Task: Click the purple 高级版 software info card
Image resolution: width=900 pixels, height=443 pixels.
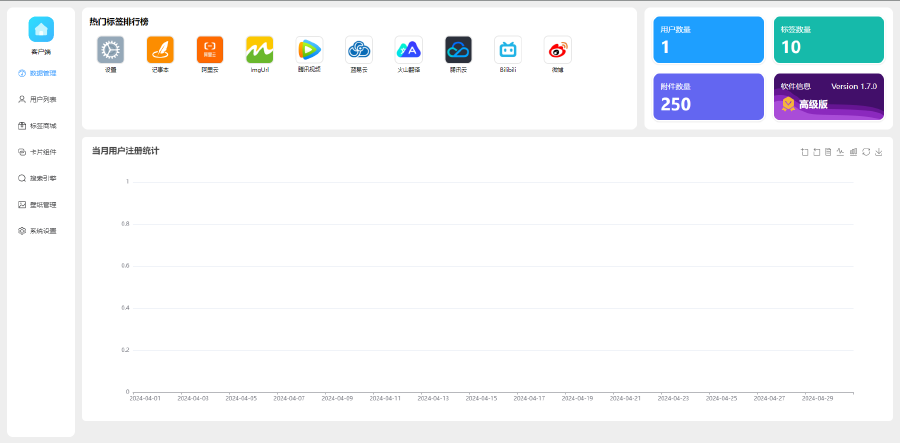Action: tap(828, 96)
